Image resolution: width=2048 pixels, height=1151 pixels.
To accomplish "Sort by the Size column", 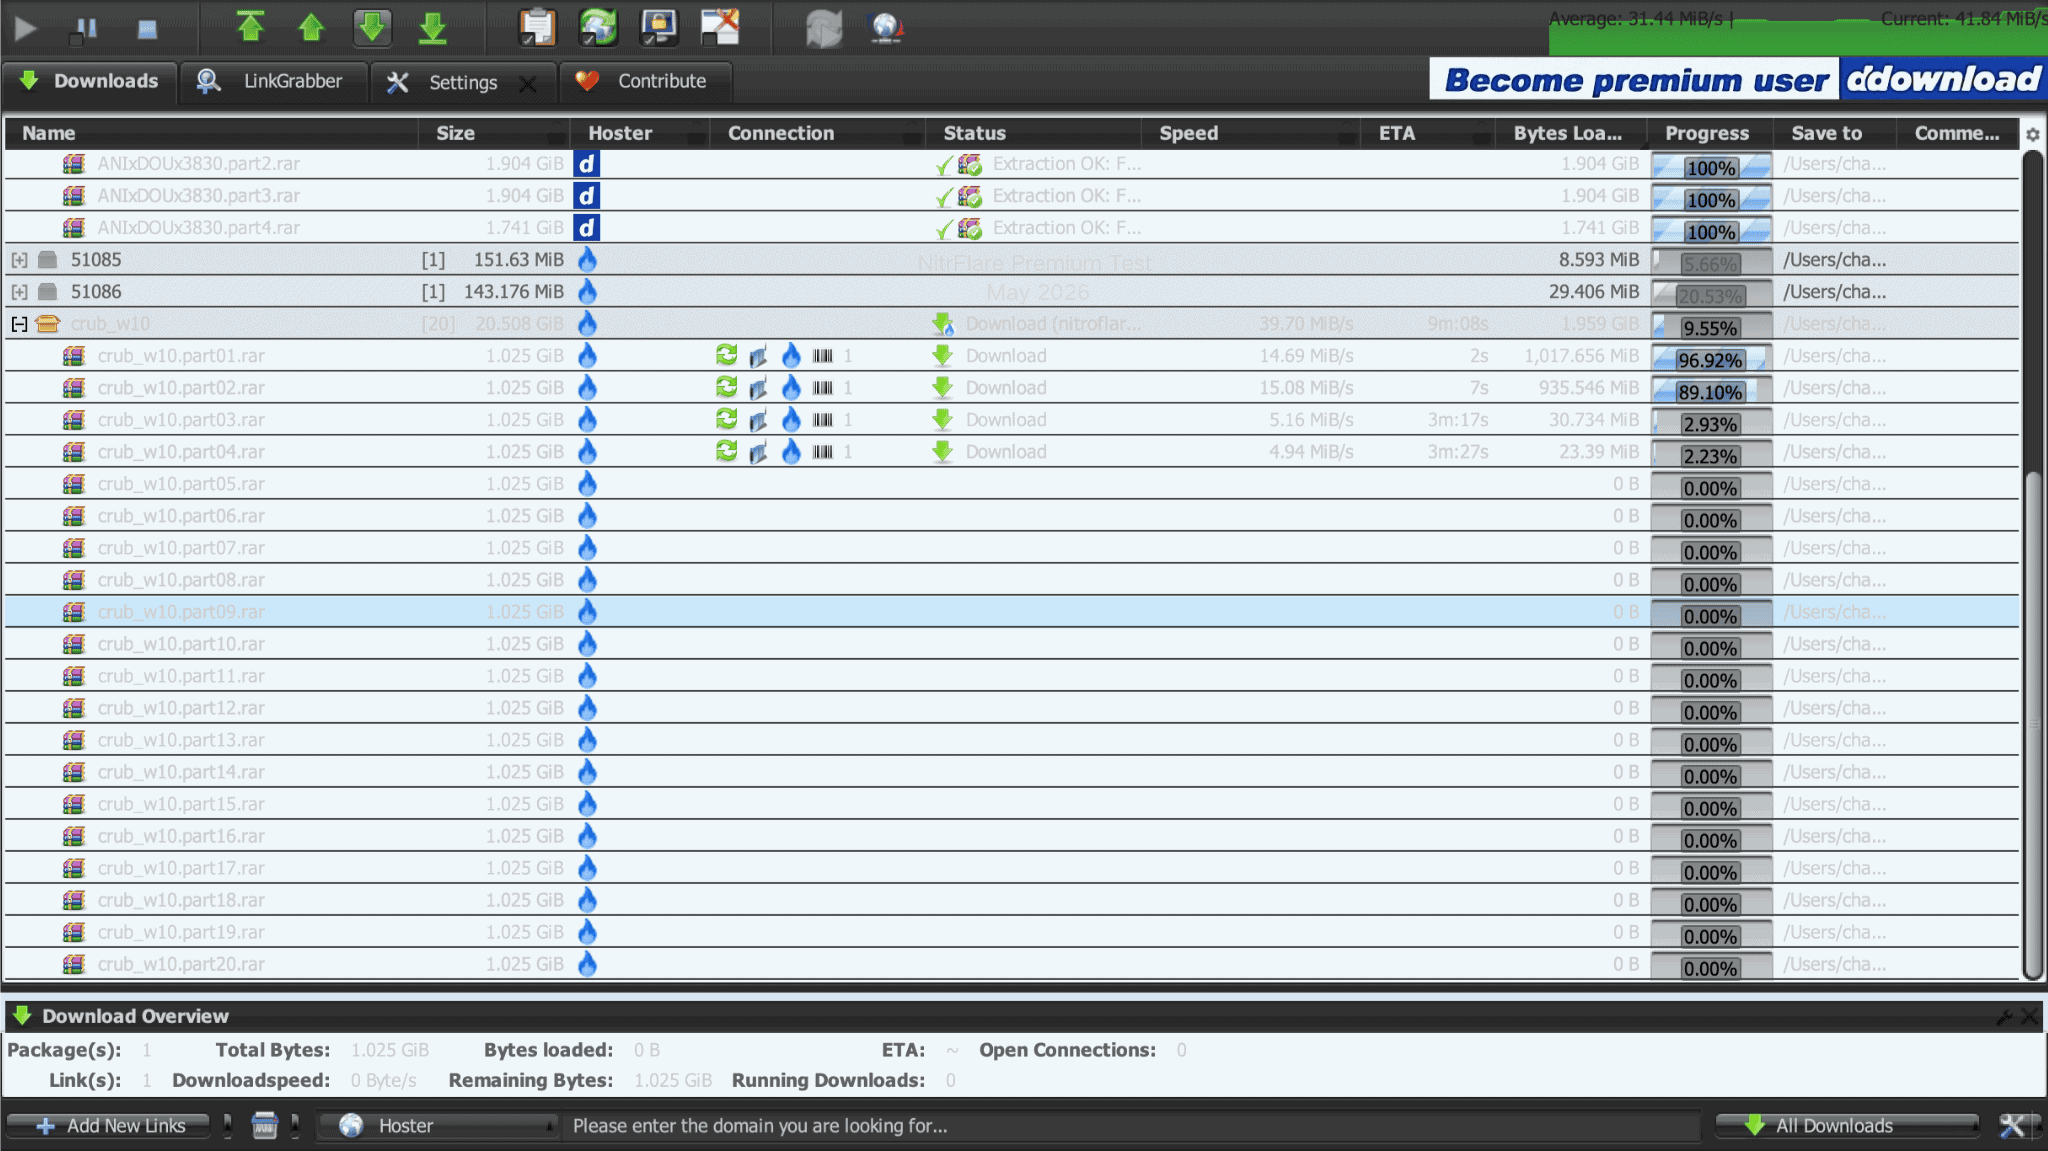I will [492, 133].
